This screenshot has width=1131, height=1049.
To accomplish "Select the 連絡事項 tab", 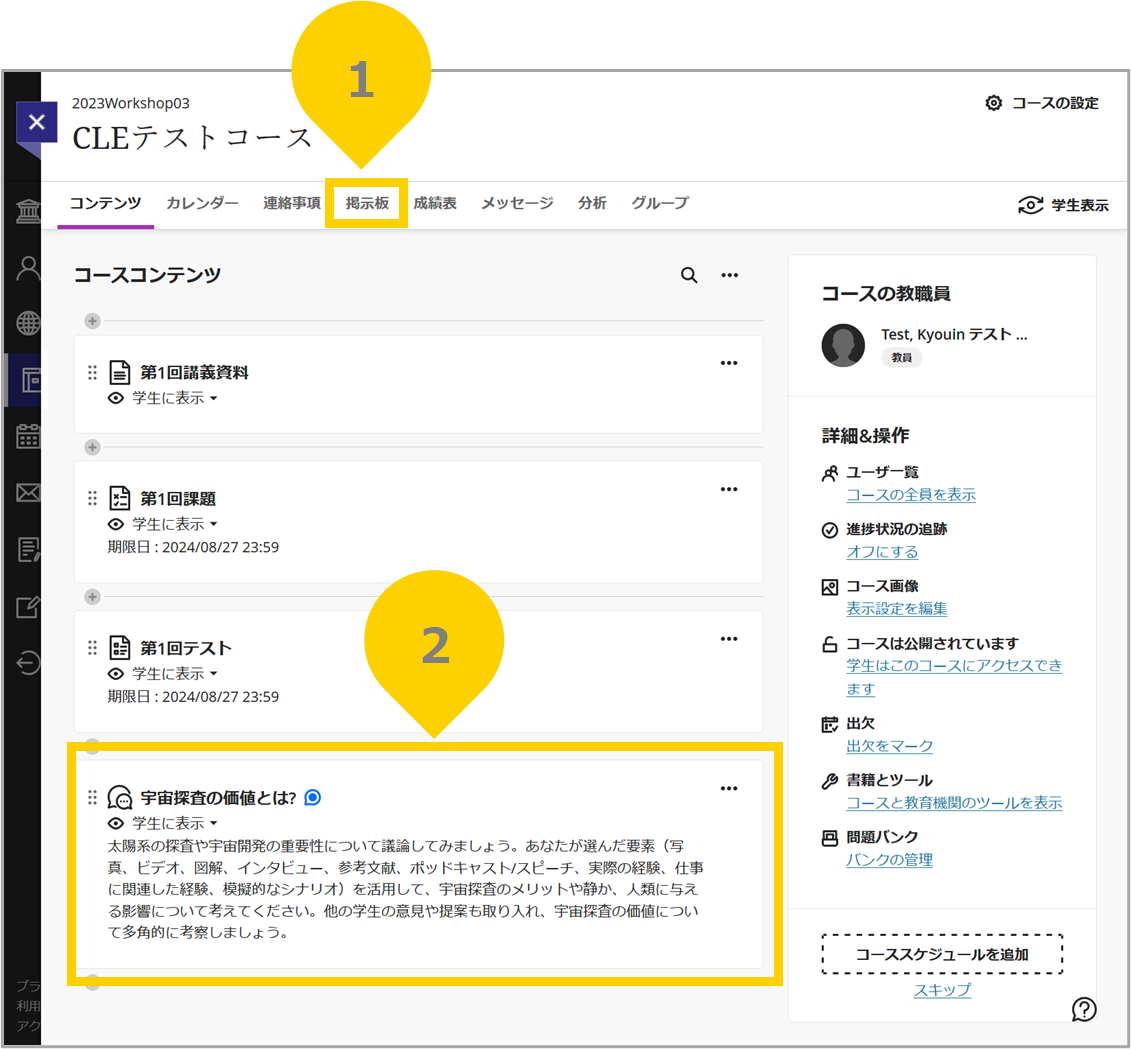I will point(292,203).
